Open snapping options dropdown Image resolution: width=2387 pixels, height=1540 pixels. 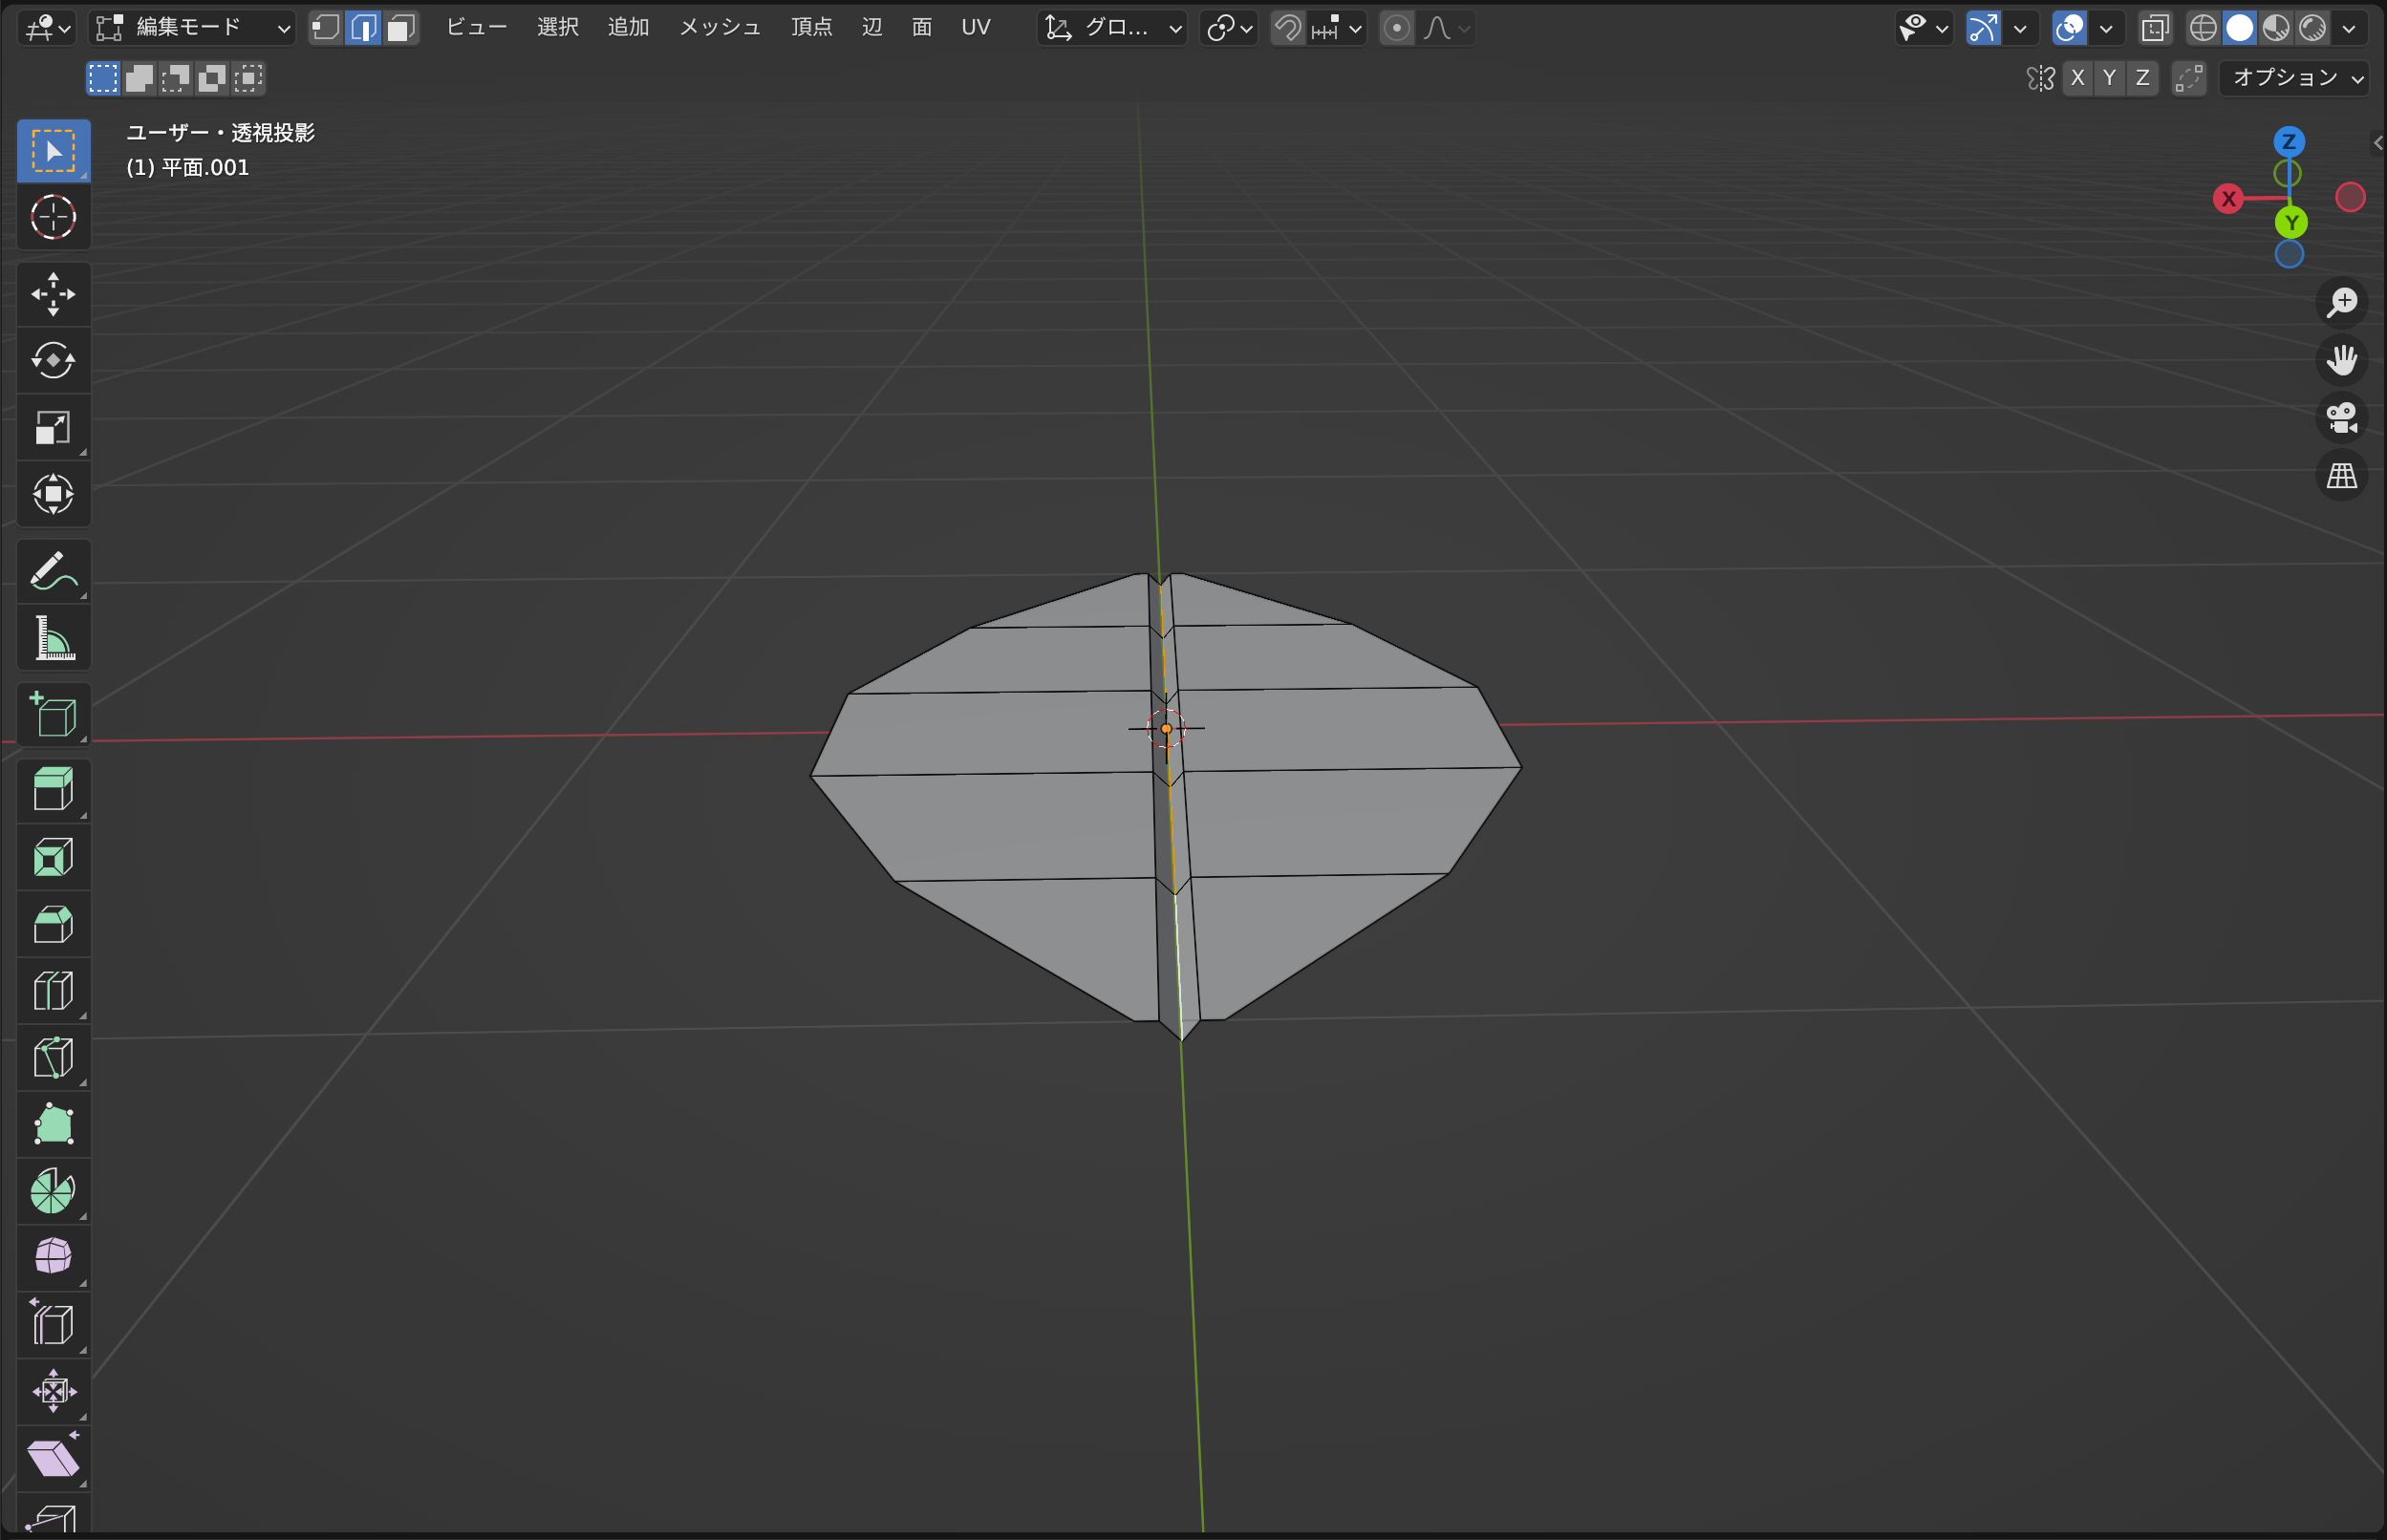click(x=1338, y=28)
